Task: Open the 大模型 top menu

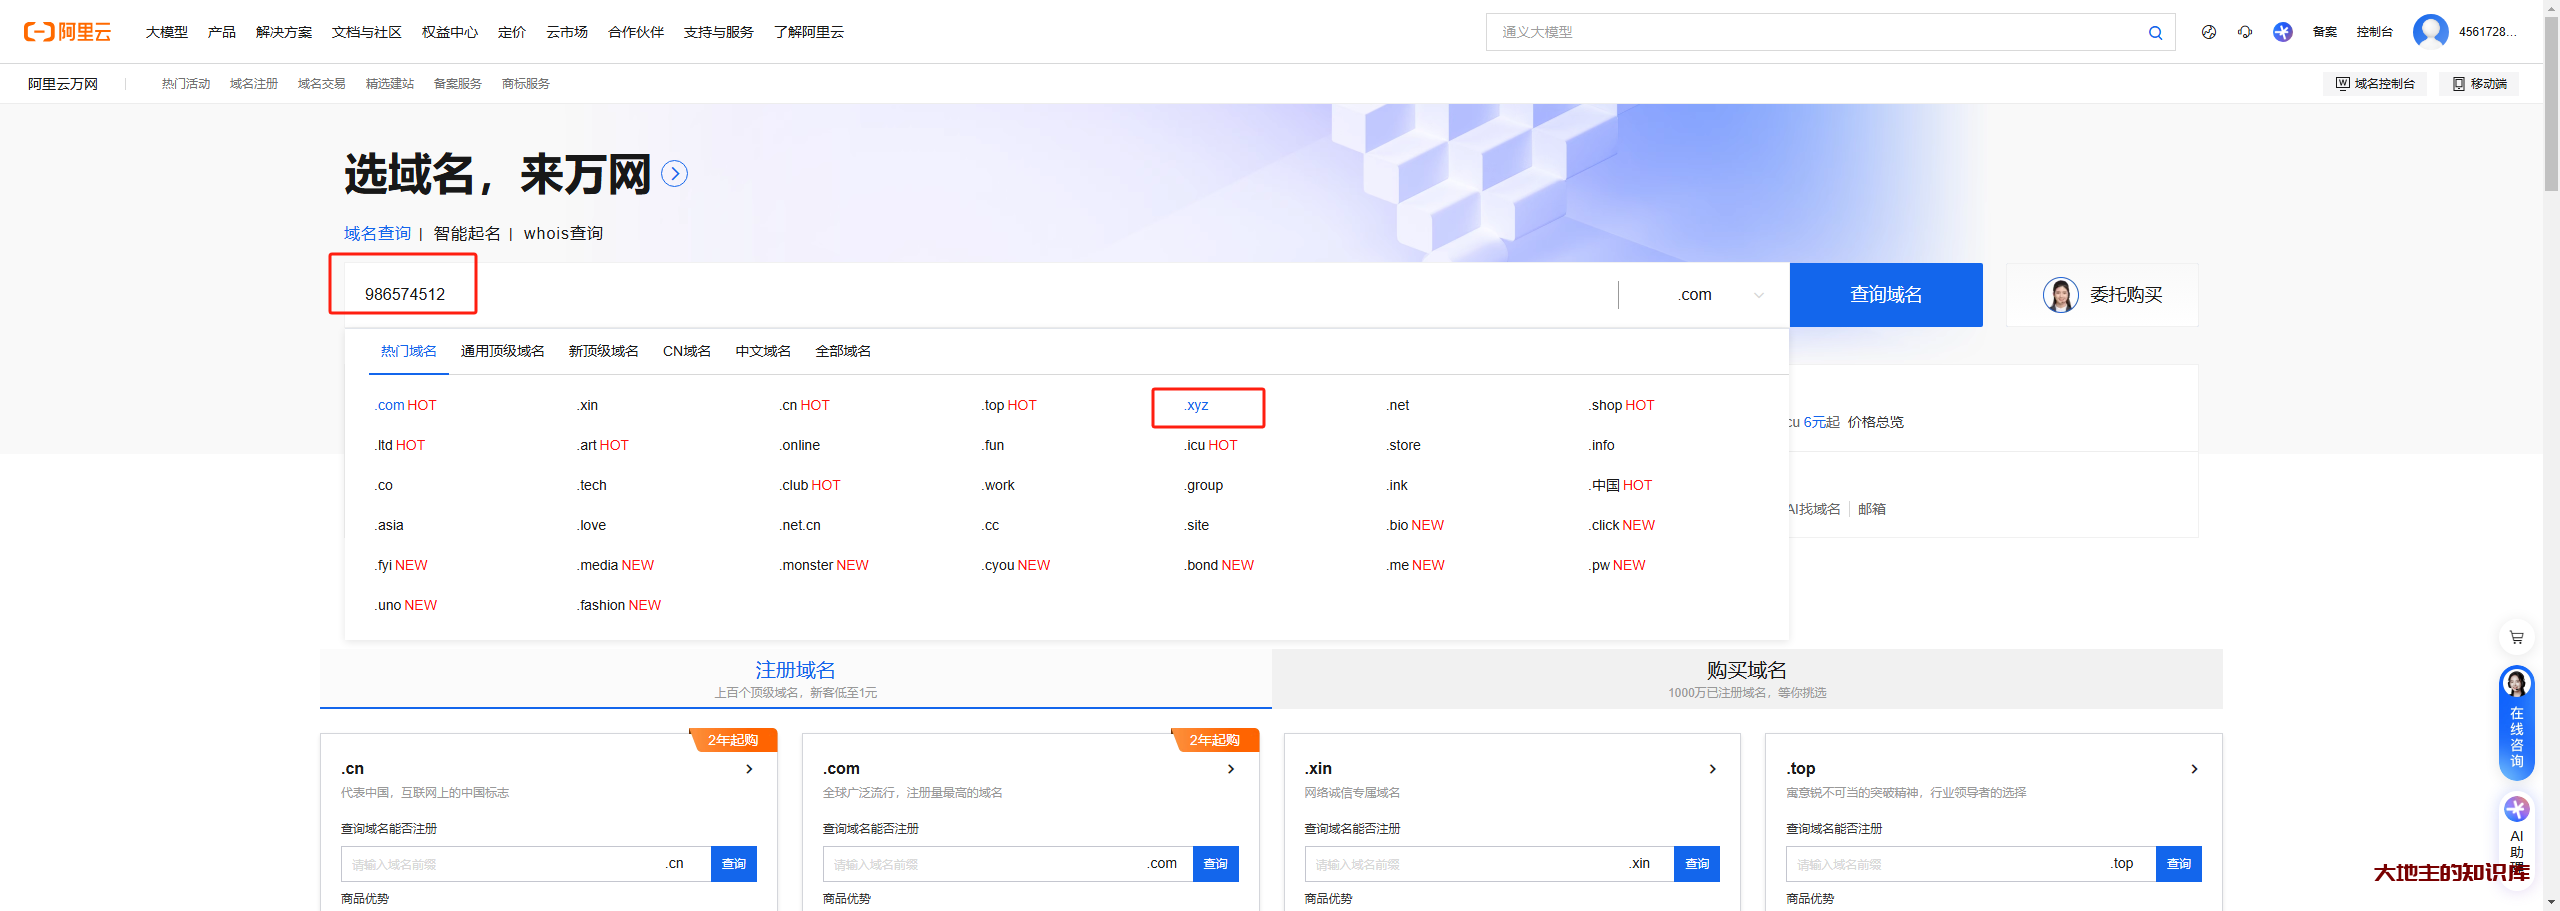Action: coord(167,32)
